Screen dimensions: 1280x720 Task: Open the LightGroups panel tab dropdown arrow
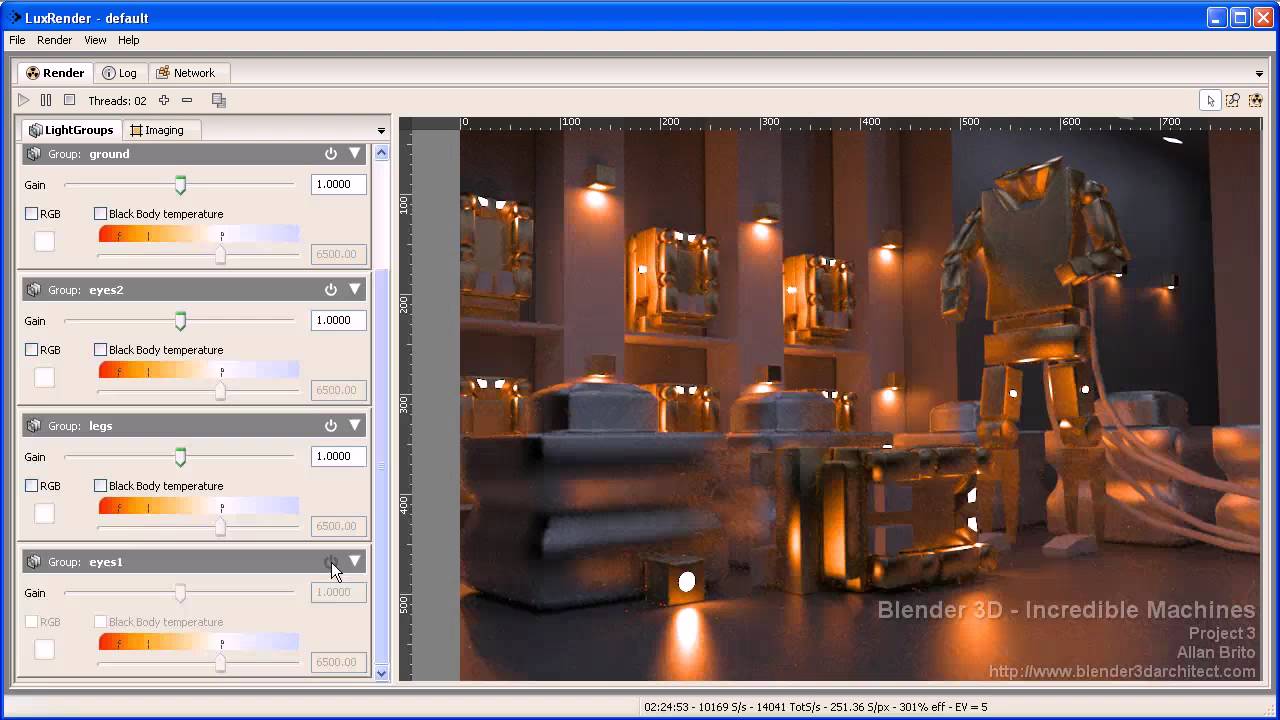click(x=381, y=131)
